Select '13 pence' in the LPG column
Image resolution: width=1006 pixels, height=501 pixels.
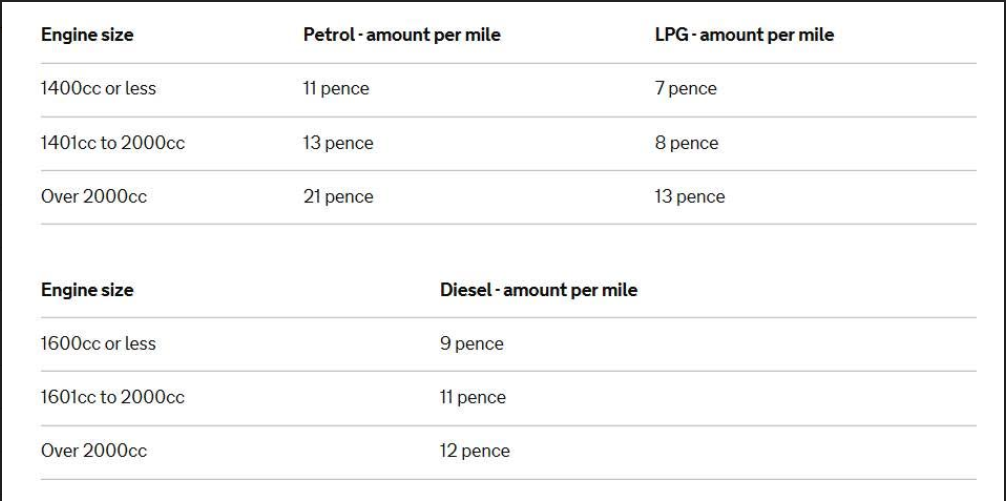pos(690,197)
